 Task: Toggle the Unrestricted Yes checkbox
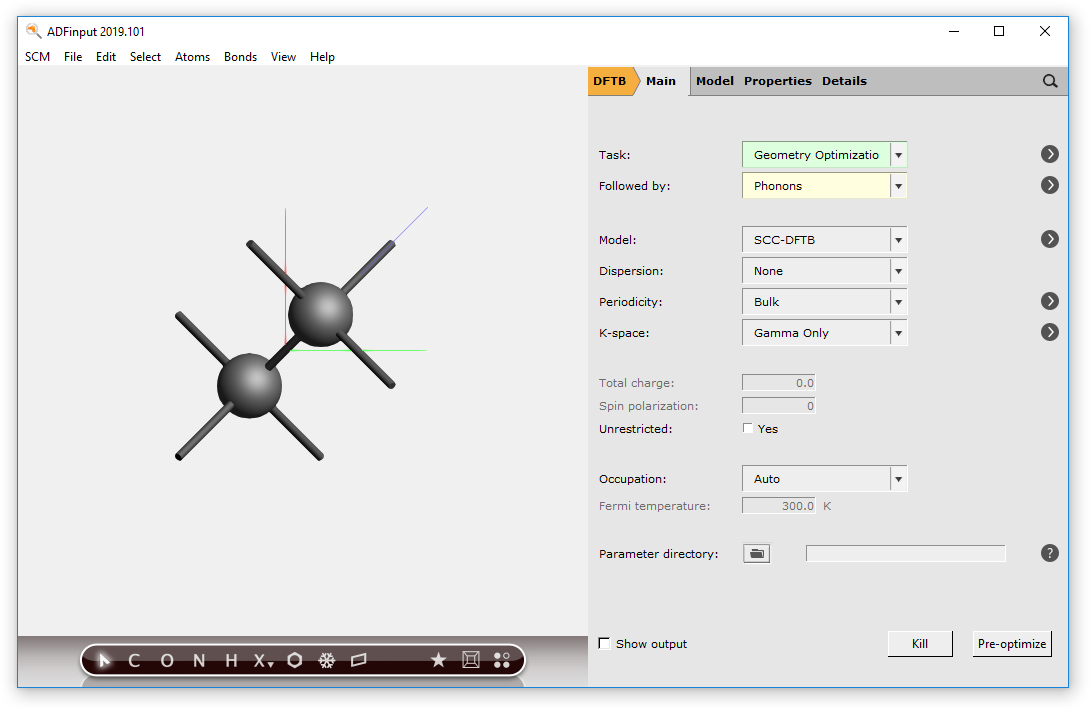click(x=748, y=428)
